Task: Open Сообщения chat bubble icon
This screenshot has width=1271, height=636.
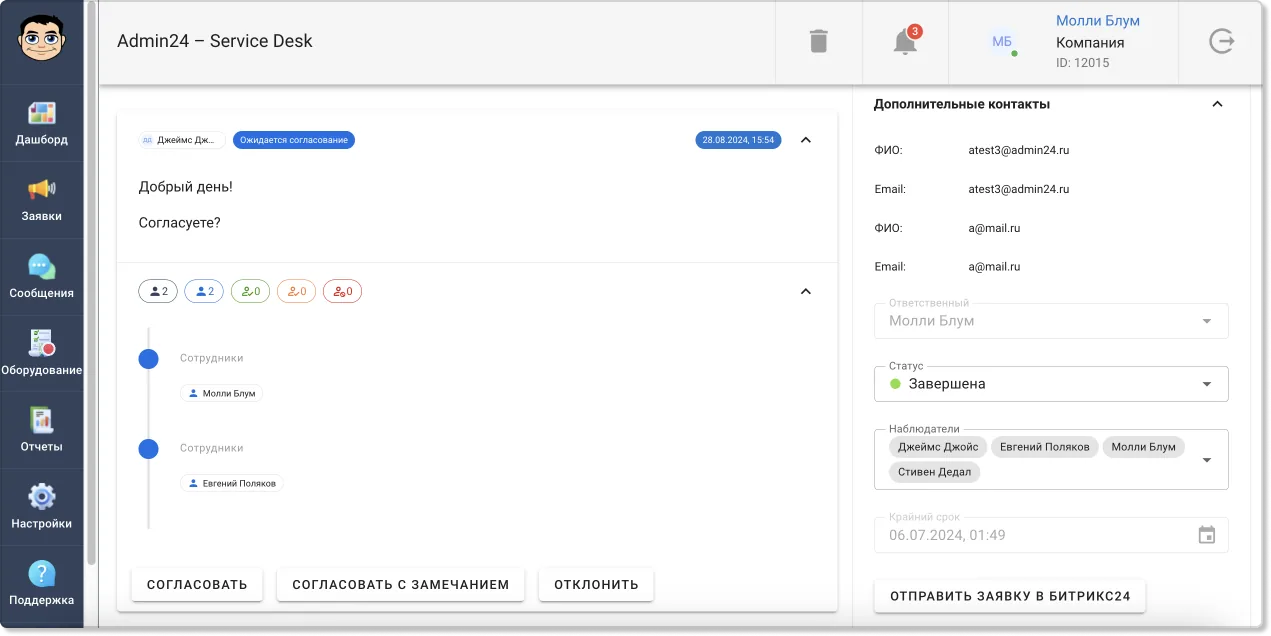Action: pos(42,277)
